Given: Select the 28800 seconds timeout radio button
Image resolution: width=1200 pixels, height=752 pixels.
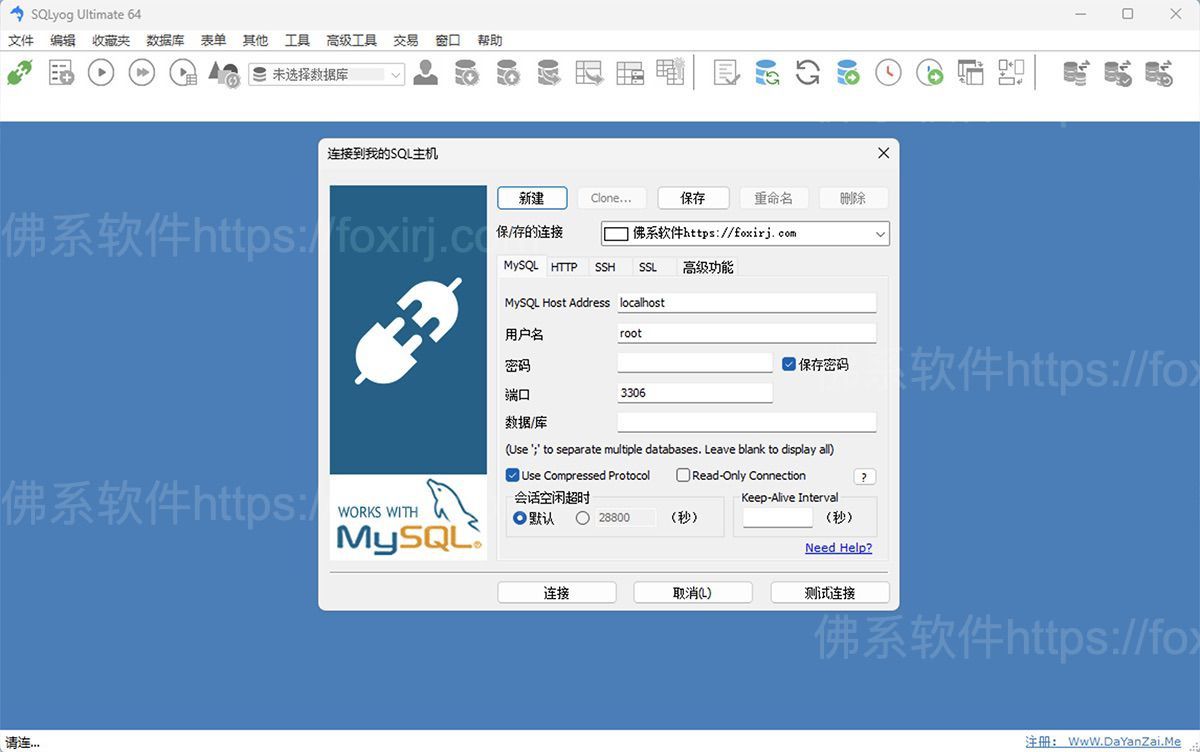Looking at the screenshot, I should point(582,517).
